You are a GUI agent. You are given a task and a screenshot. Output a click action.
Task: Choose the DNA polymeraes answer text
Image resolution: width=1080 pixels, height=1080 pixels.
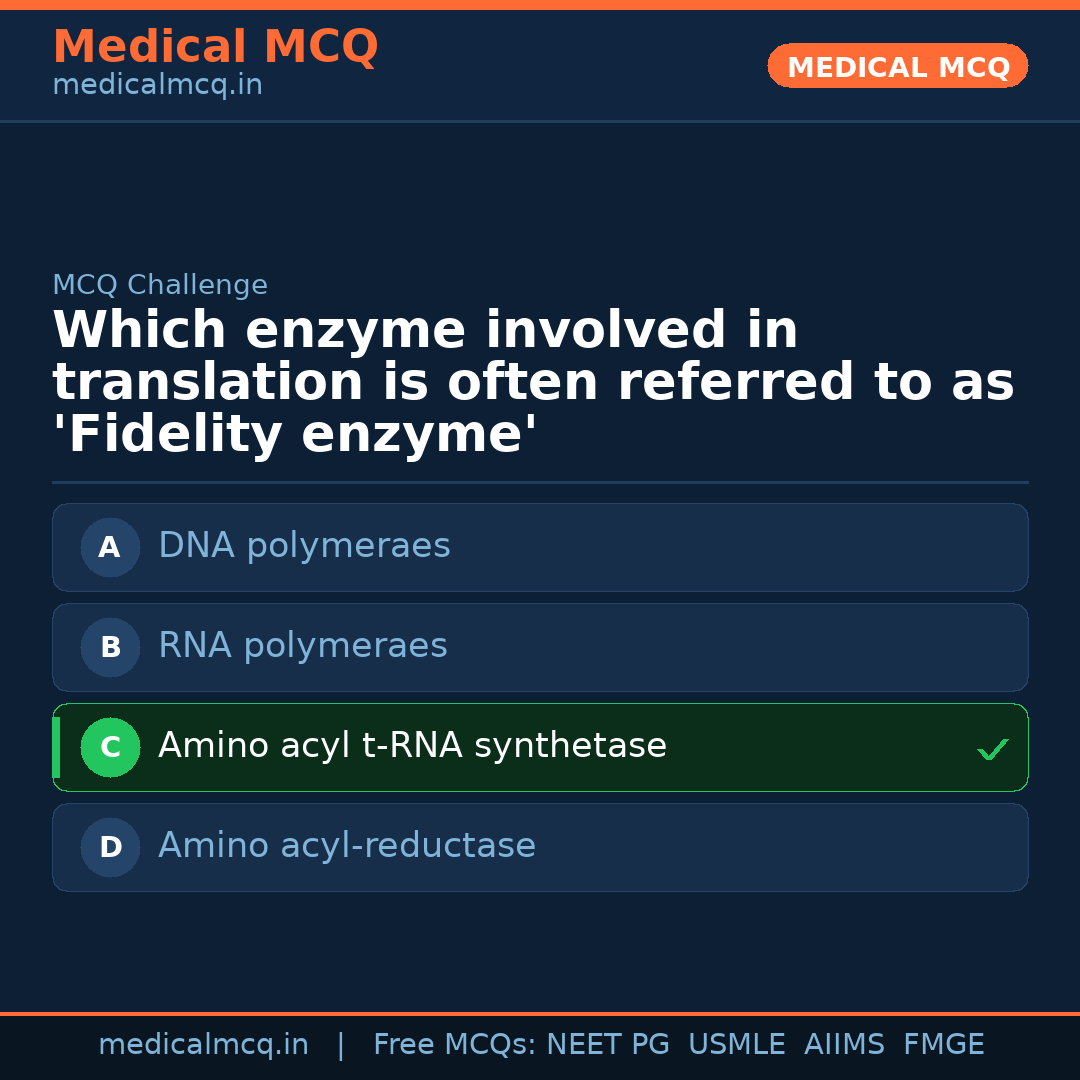tap(304, 546)
